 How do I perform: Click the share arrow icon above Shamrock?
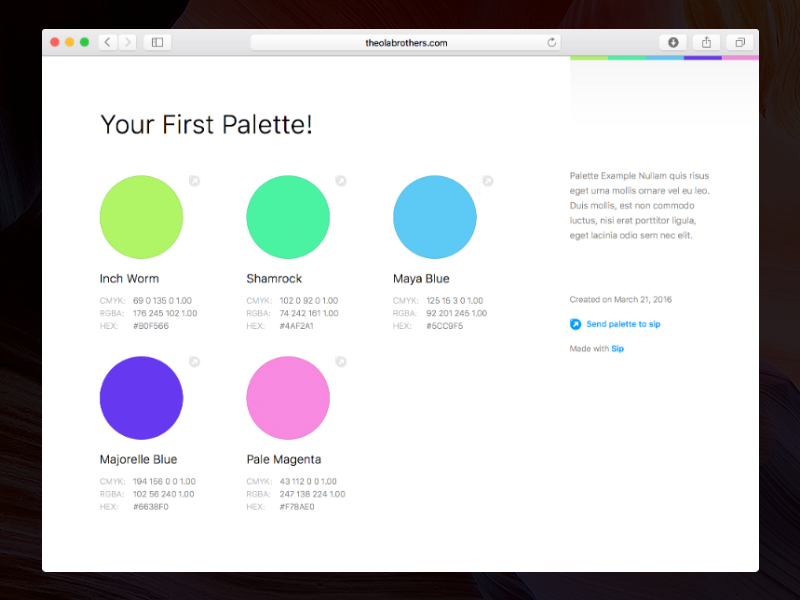click(341, 181)
